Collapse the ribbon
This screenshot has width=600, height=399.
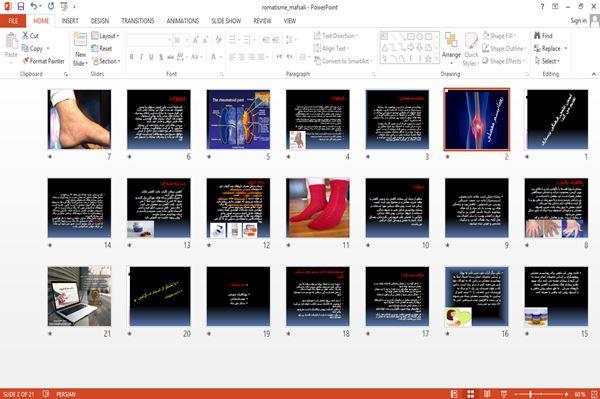coord(594,74)
